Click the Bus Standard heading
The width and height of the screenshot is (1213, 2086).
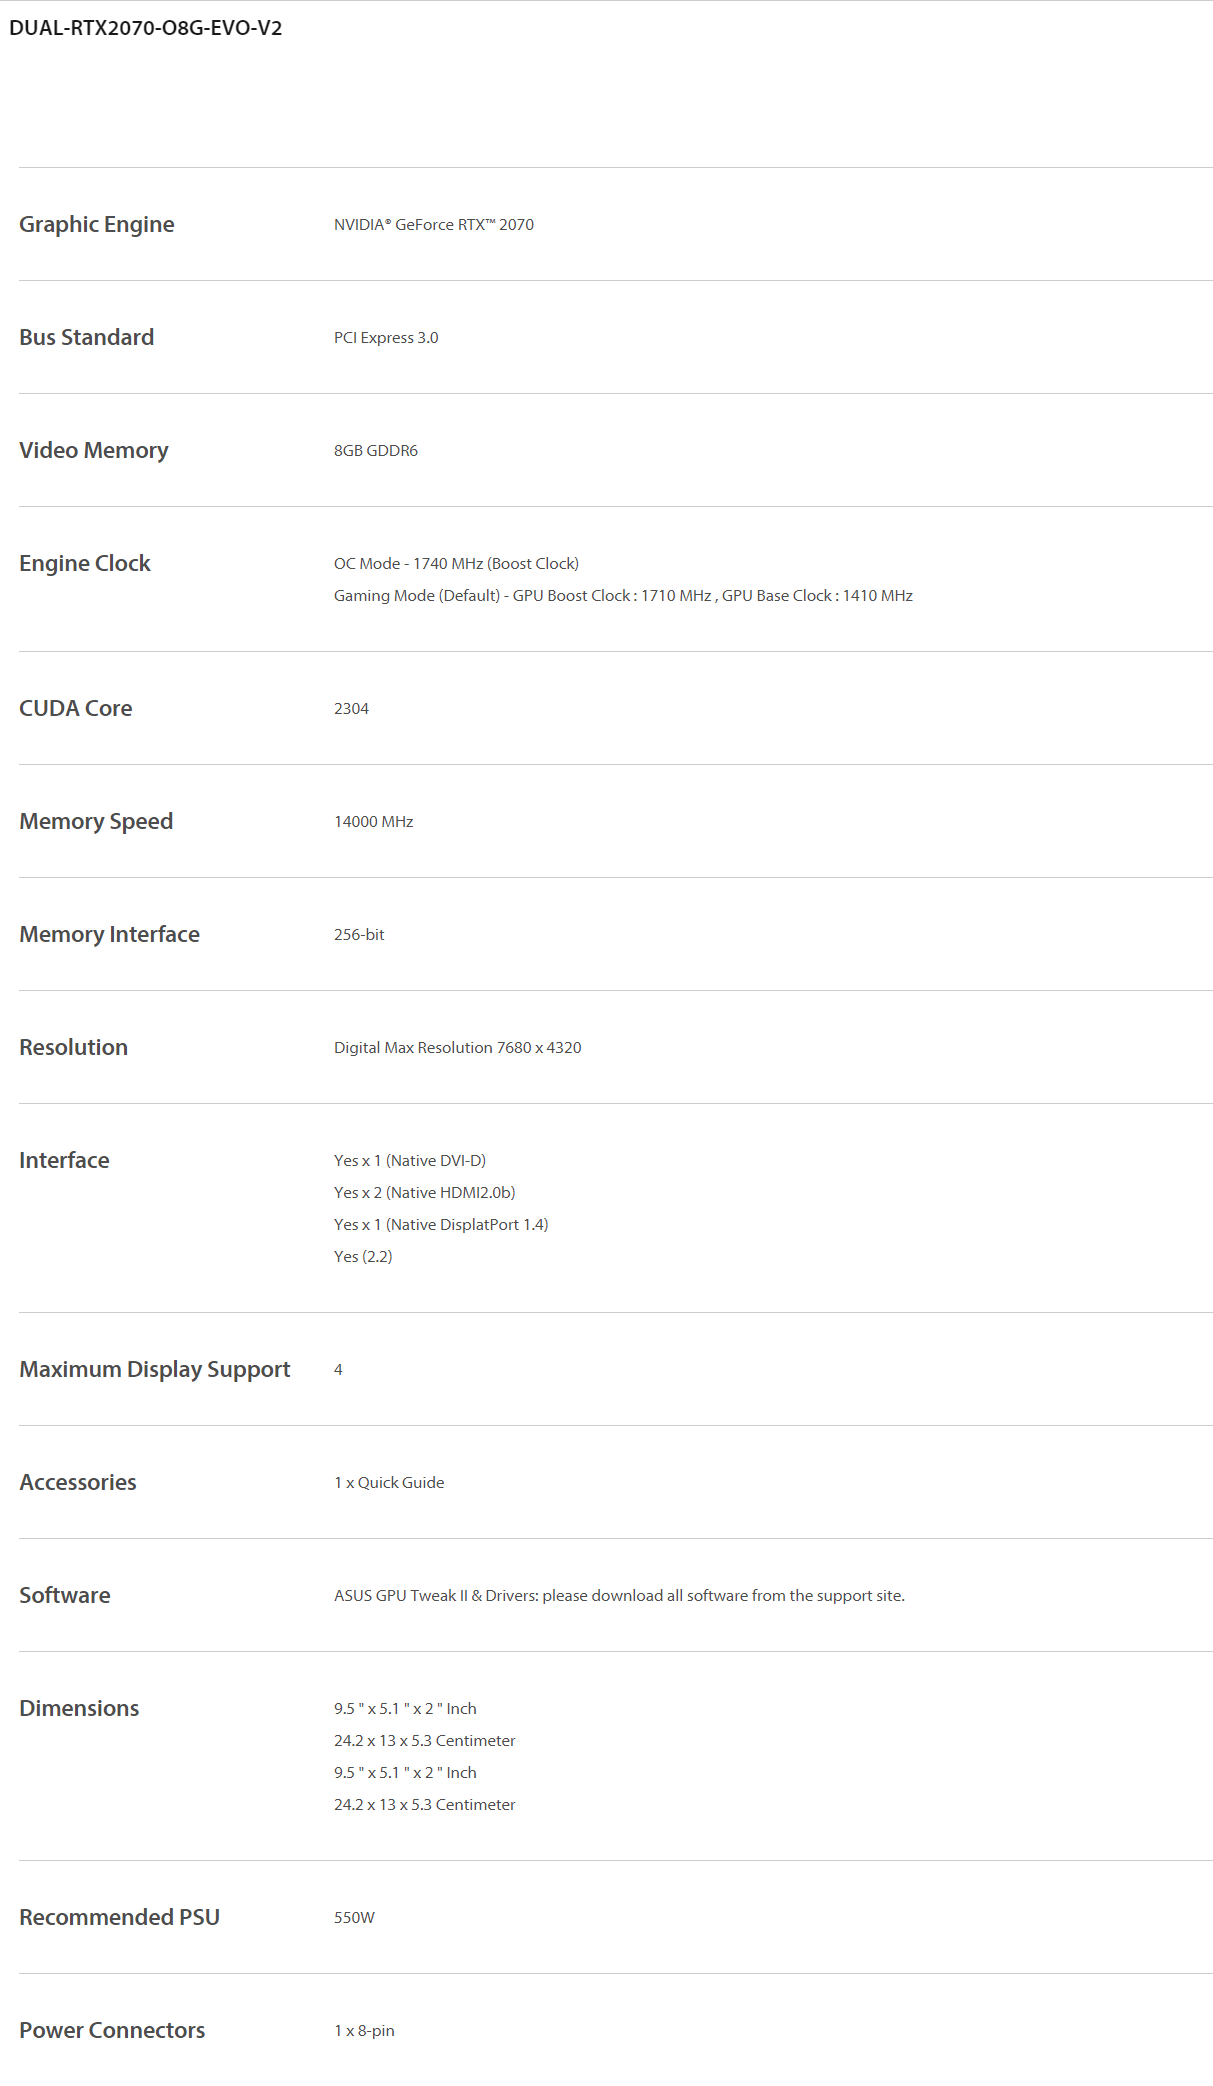87,337
